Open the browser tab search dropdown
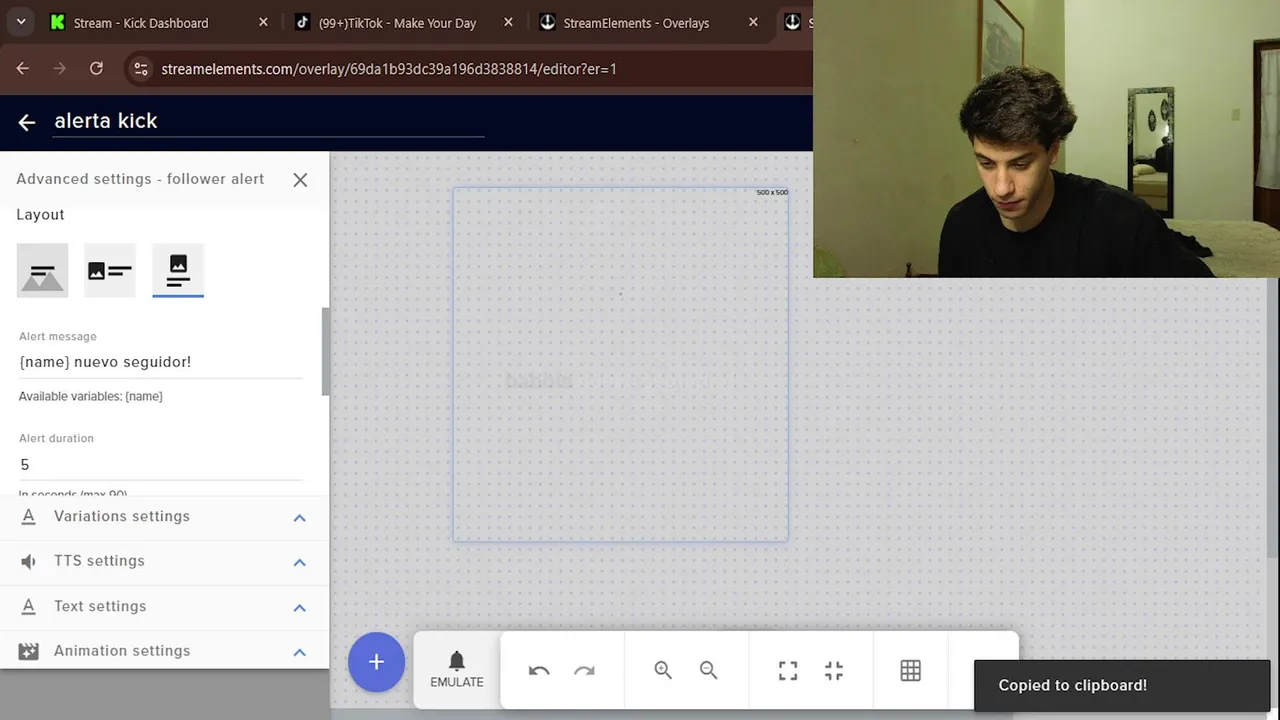The width and height of the screenshot is (1280, 720). click(20, 22)
